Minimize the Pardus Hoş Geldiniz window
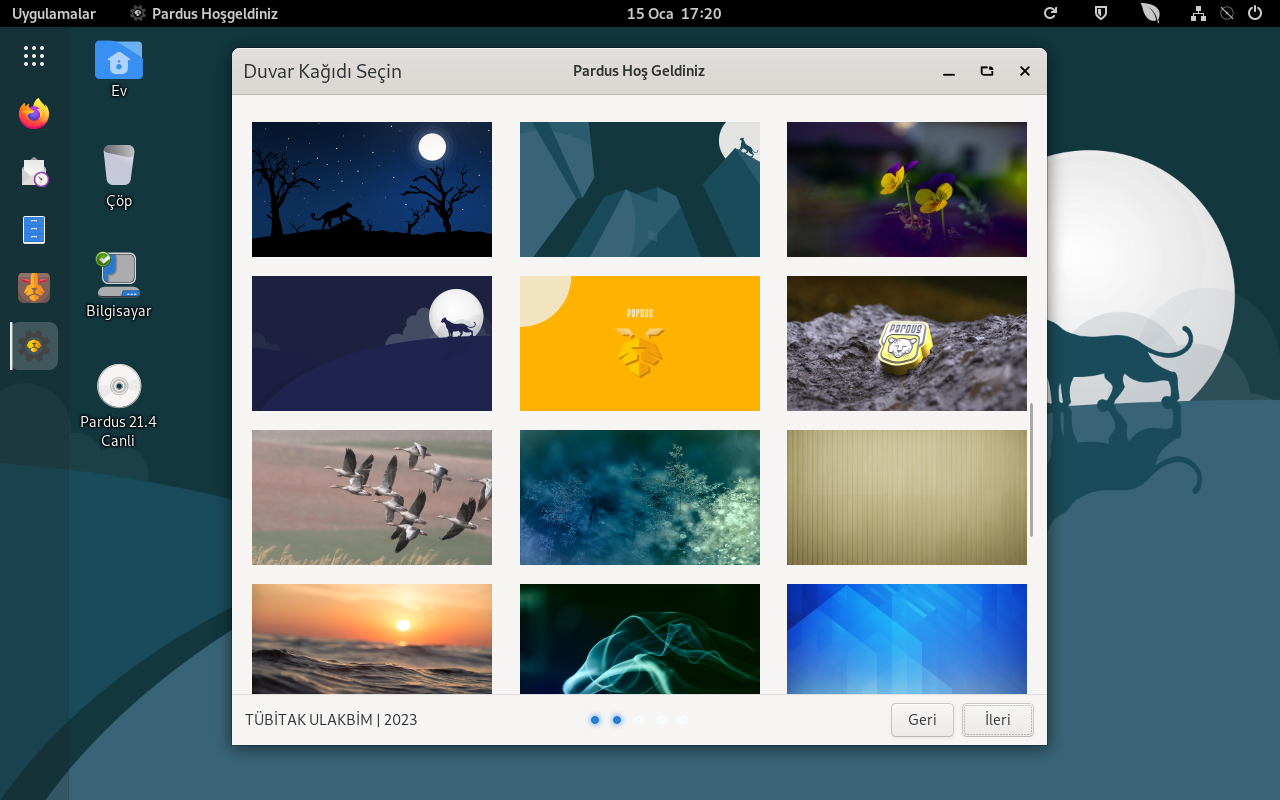The width and height of the screenshot is (1280, 800). point(949,71)
